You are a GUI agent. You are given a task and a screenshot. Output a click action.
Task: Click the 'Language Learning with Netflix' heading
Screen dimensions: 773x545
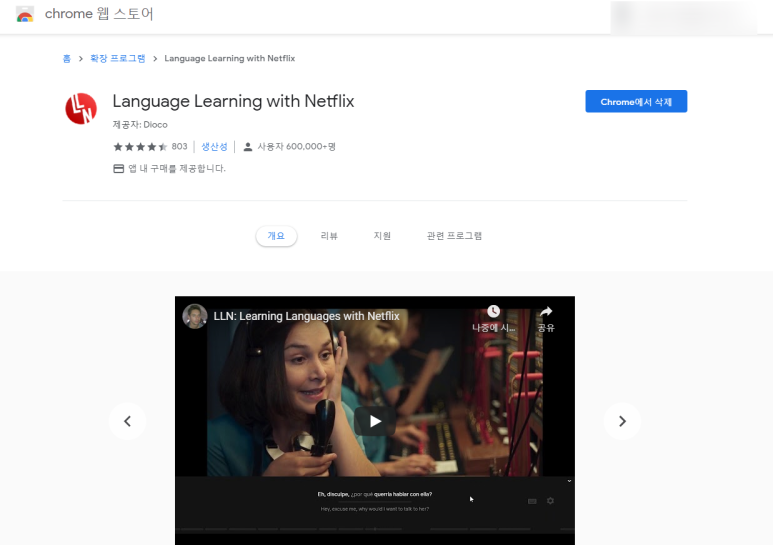pyautogui.click(x=233, y=101)
